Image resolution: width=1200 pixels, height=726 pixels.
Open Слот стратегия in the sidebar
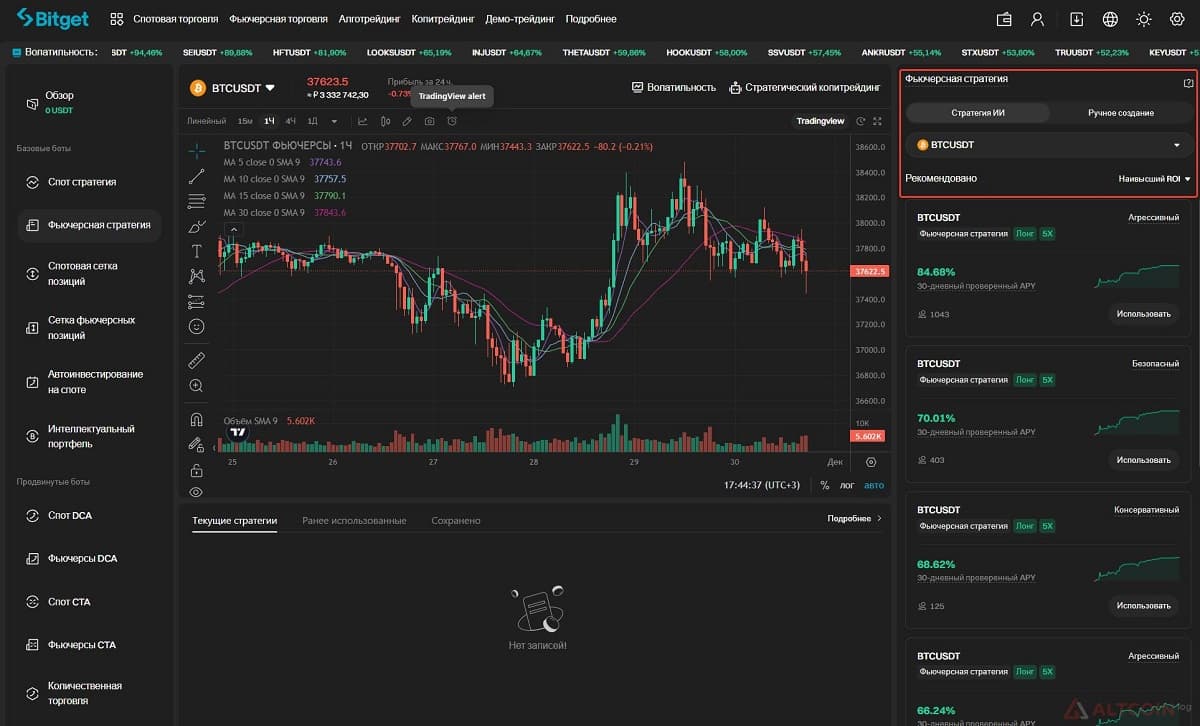(x=89, y=182)
